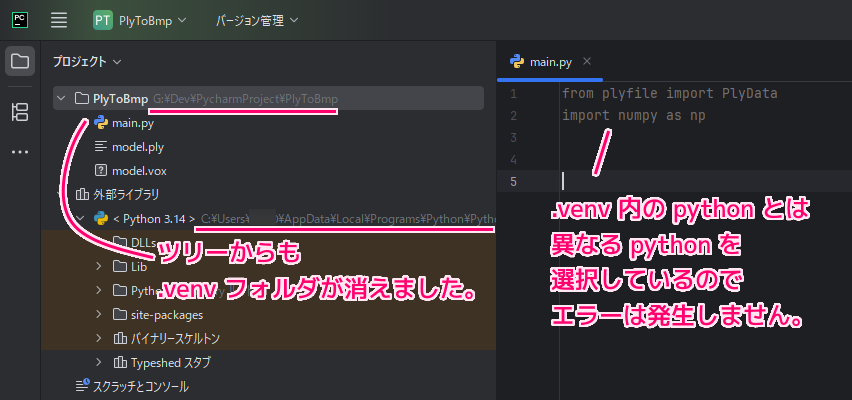
Task: Open the Structure tool window icon
Action: [x=20, y=112]
